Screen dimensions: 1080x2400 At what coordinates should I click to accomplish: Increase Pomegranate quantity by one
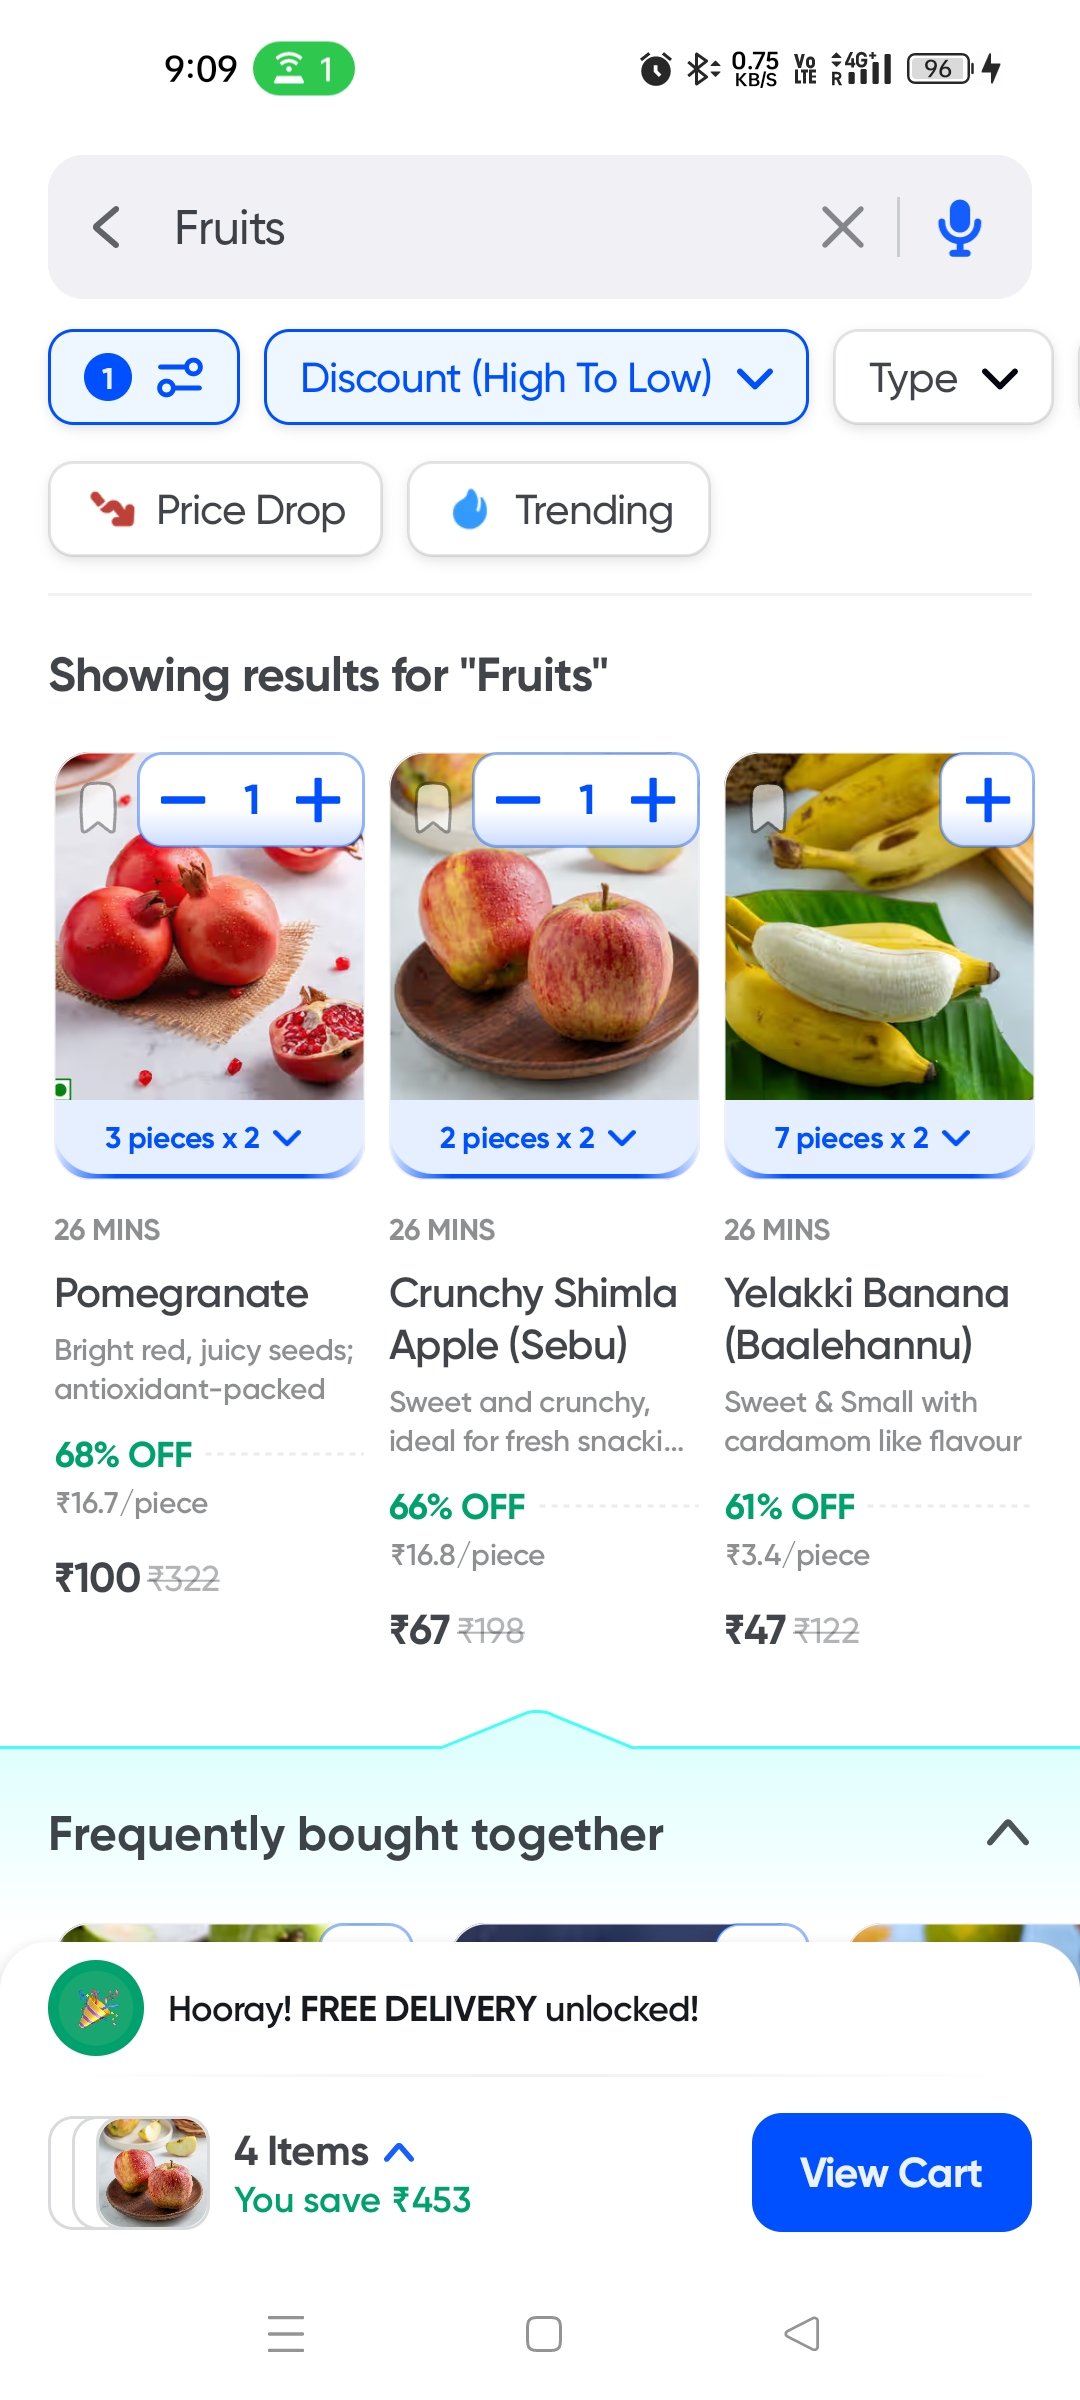(x=318, y=800)
